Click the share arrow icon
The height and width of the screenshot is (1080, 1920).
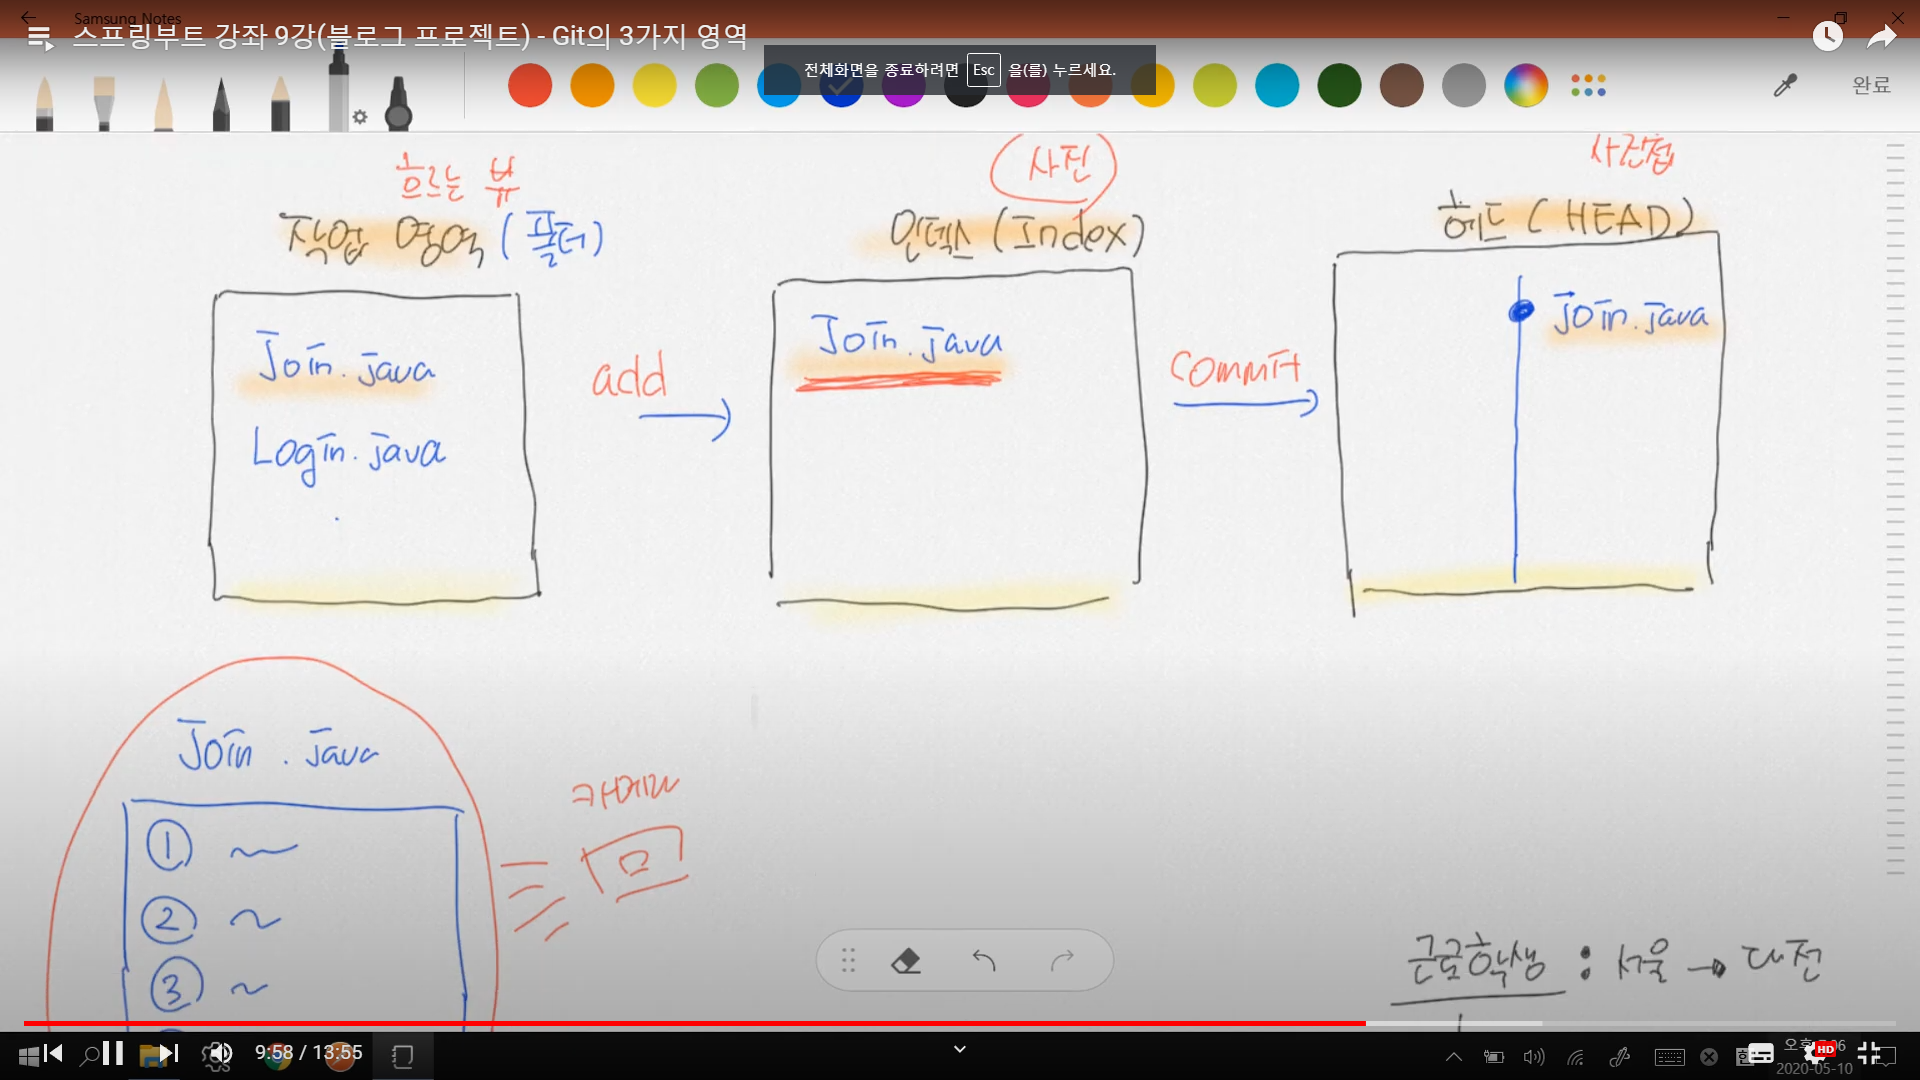coord(1882,37)
